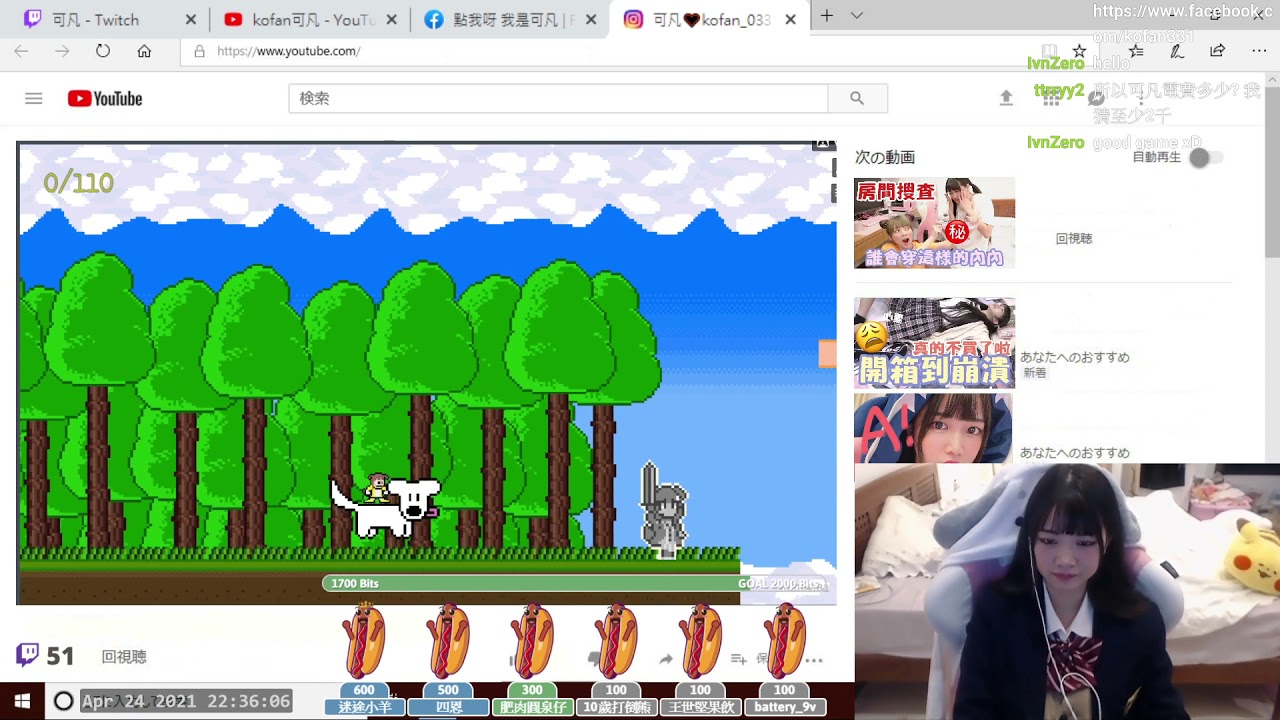Click the 四恩 500 donor badge

(x=448, y=699)
